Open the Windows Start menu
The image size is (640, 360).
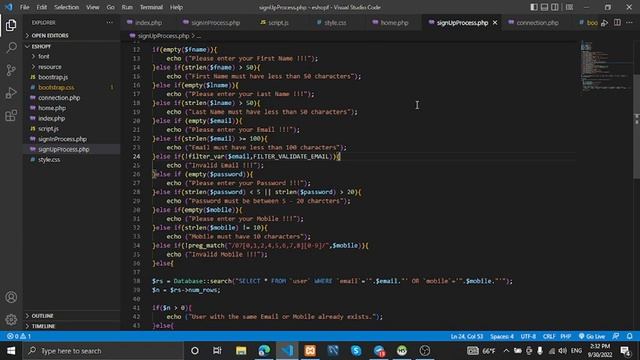click(11, 351)
